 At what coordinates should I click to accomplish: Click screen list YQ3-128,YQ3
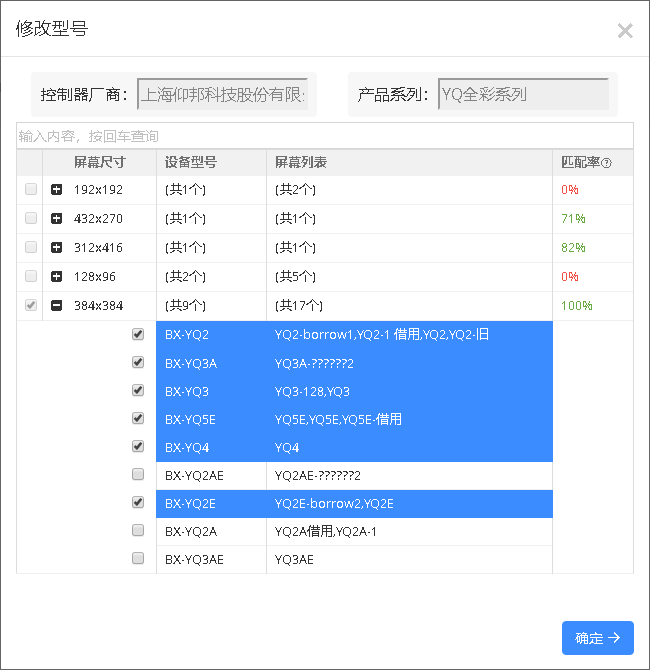coord(312,391)
